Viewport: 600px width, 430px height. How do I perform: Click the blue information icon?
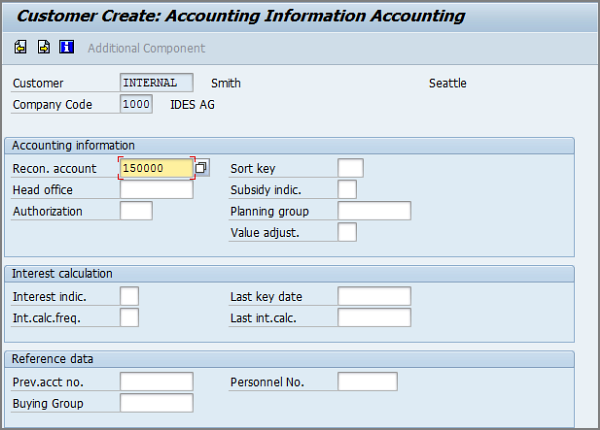67,47
